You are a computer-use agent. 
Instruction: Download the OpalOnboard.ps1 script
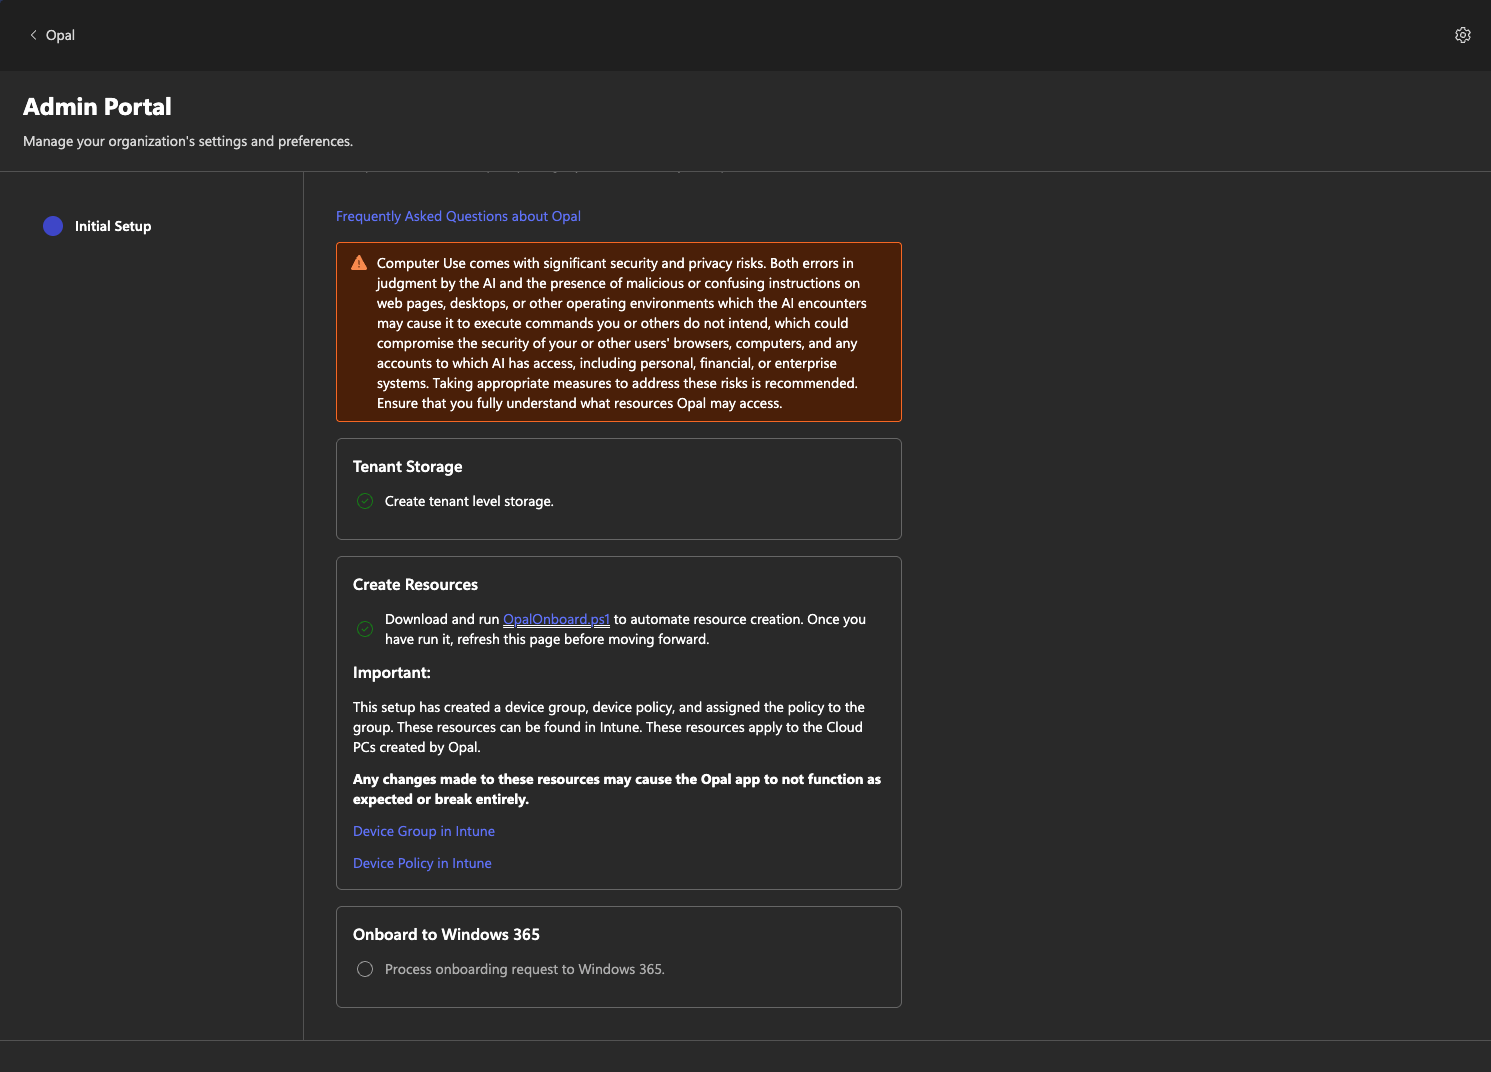point(556,619)
